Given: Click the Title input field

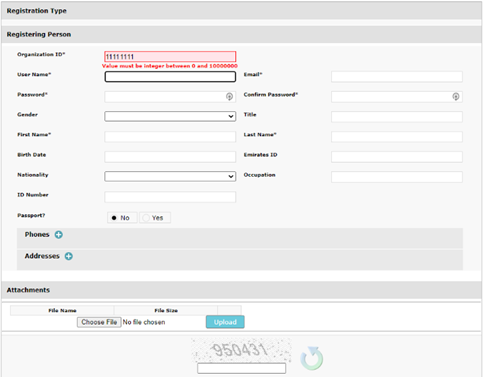Looking at the screenshot, I should coord(397,117).
